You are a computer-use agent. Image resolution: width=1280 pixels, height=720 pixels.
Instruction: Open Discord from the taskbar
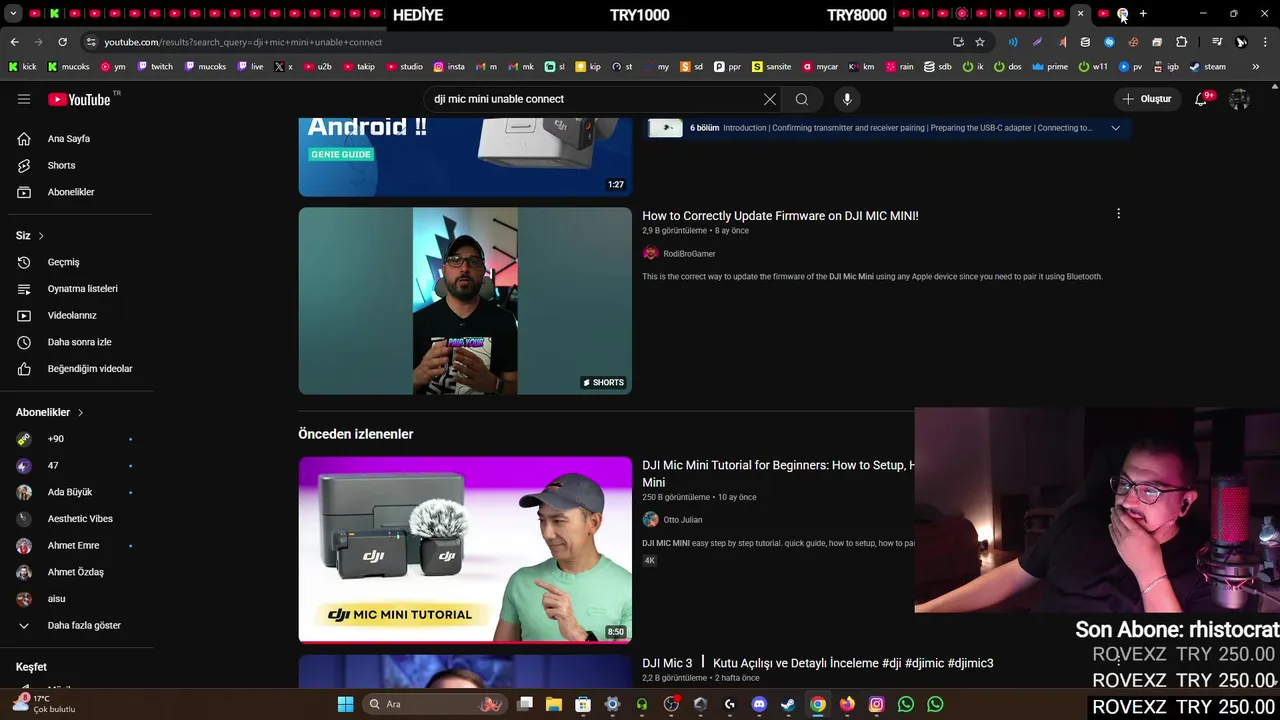tap(759, 704)
